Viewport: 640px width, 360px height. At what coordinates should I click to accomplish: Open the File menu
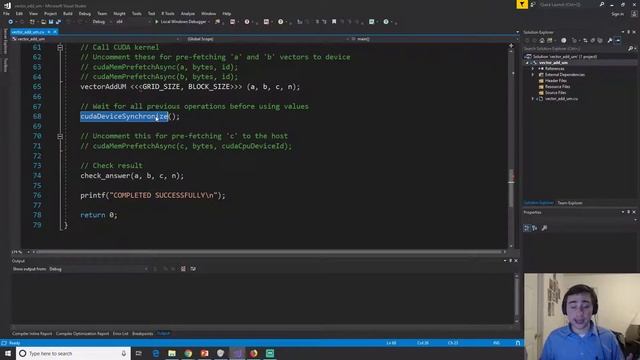pos(6,13)
